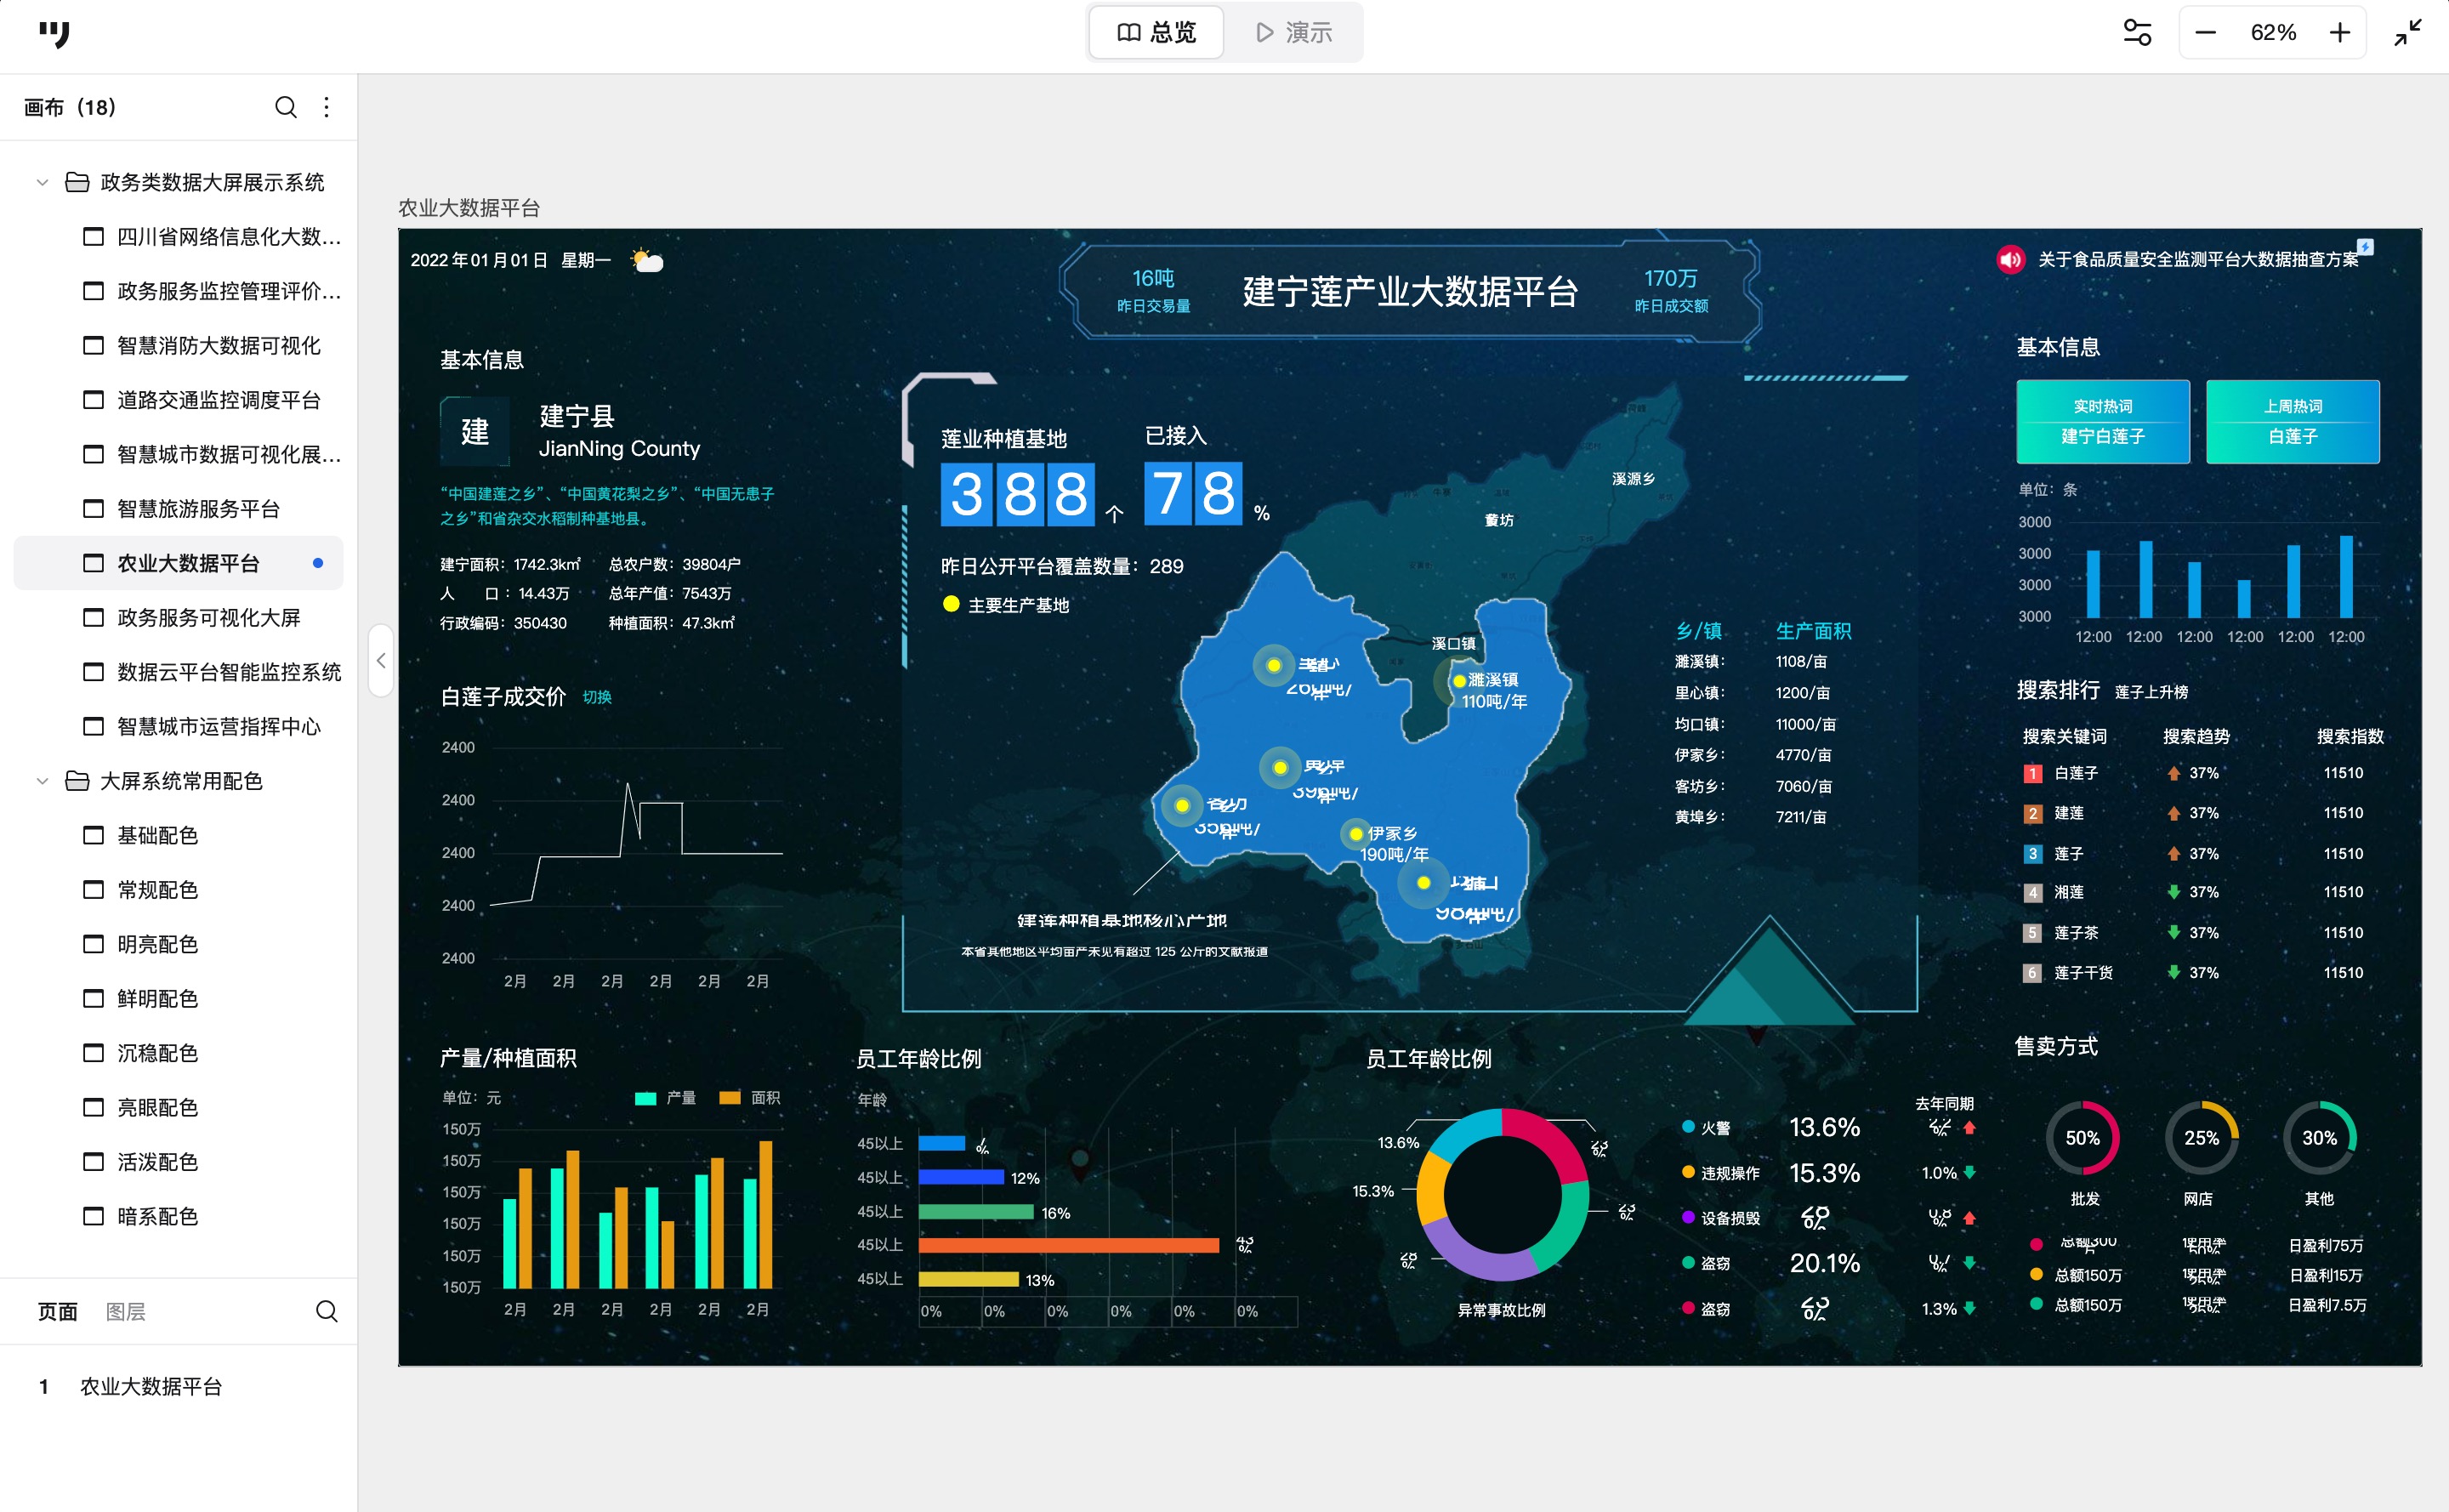Click the 实时热词 card
2449x1512 pixels.
tap(2102, 421)
